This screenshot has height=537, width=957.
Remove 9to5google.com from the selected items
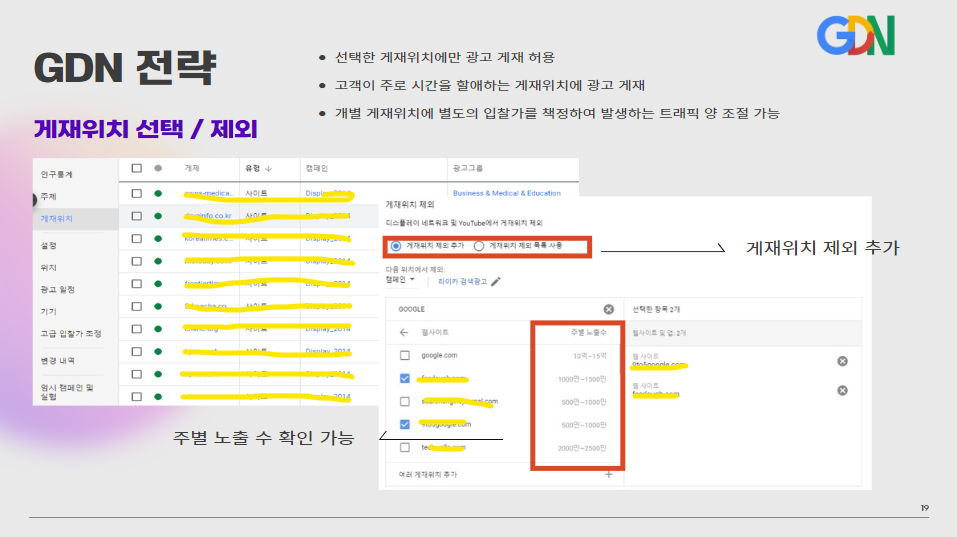click(x=842, y=361)
